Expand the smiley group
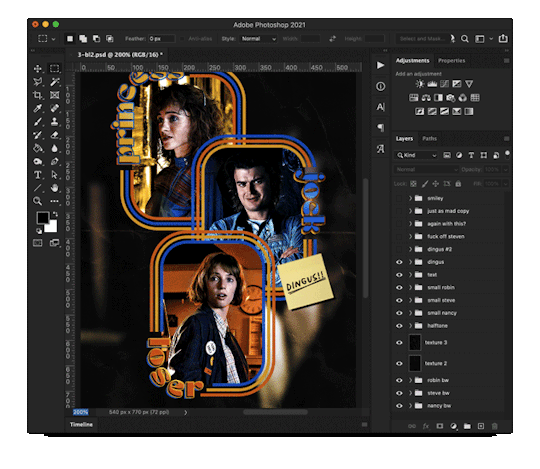This screenshot has width=540, height=469. click(410, 198)
